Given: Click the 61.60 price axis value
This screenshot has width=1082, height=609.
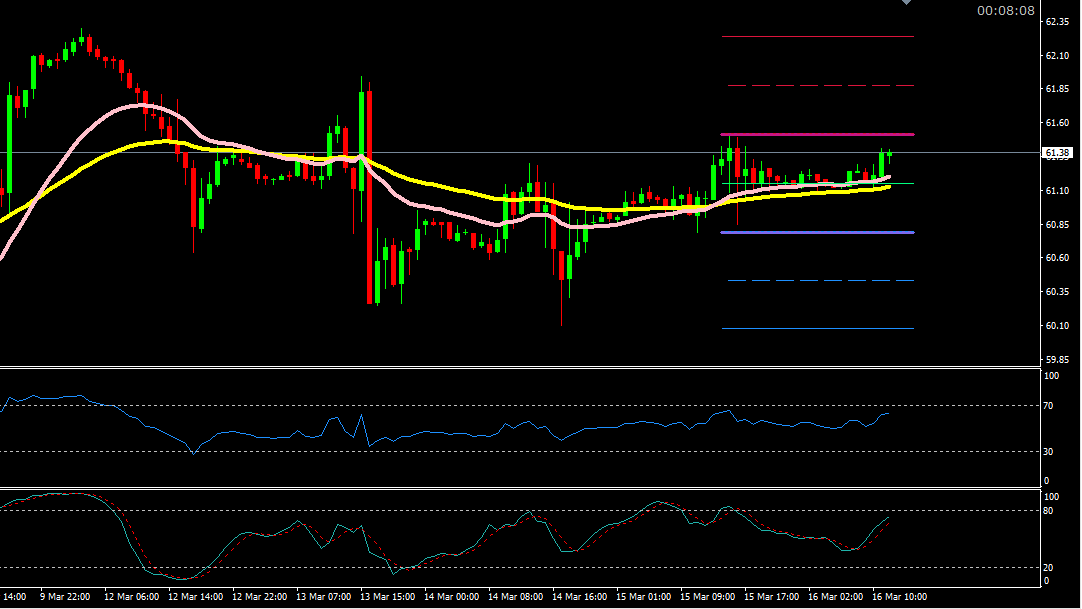Looking at the screenshot, I should pos(1057,123).
